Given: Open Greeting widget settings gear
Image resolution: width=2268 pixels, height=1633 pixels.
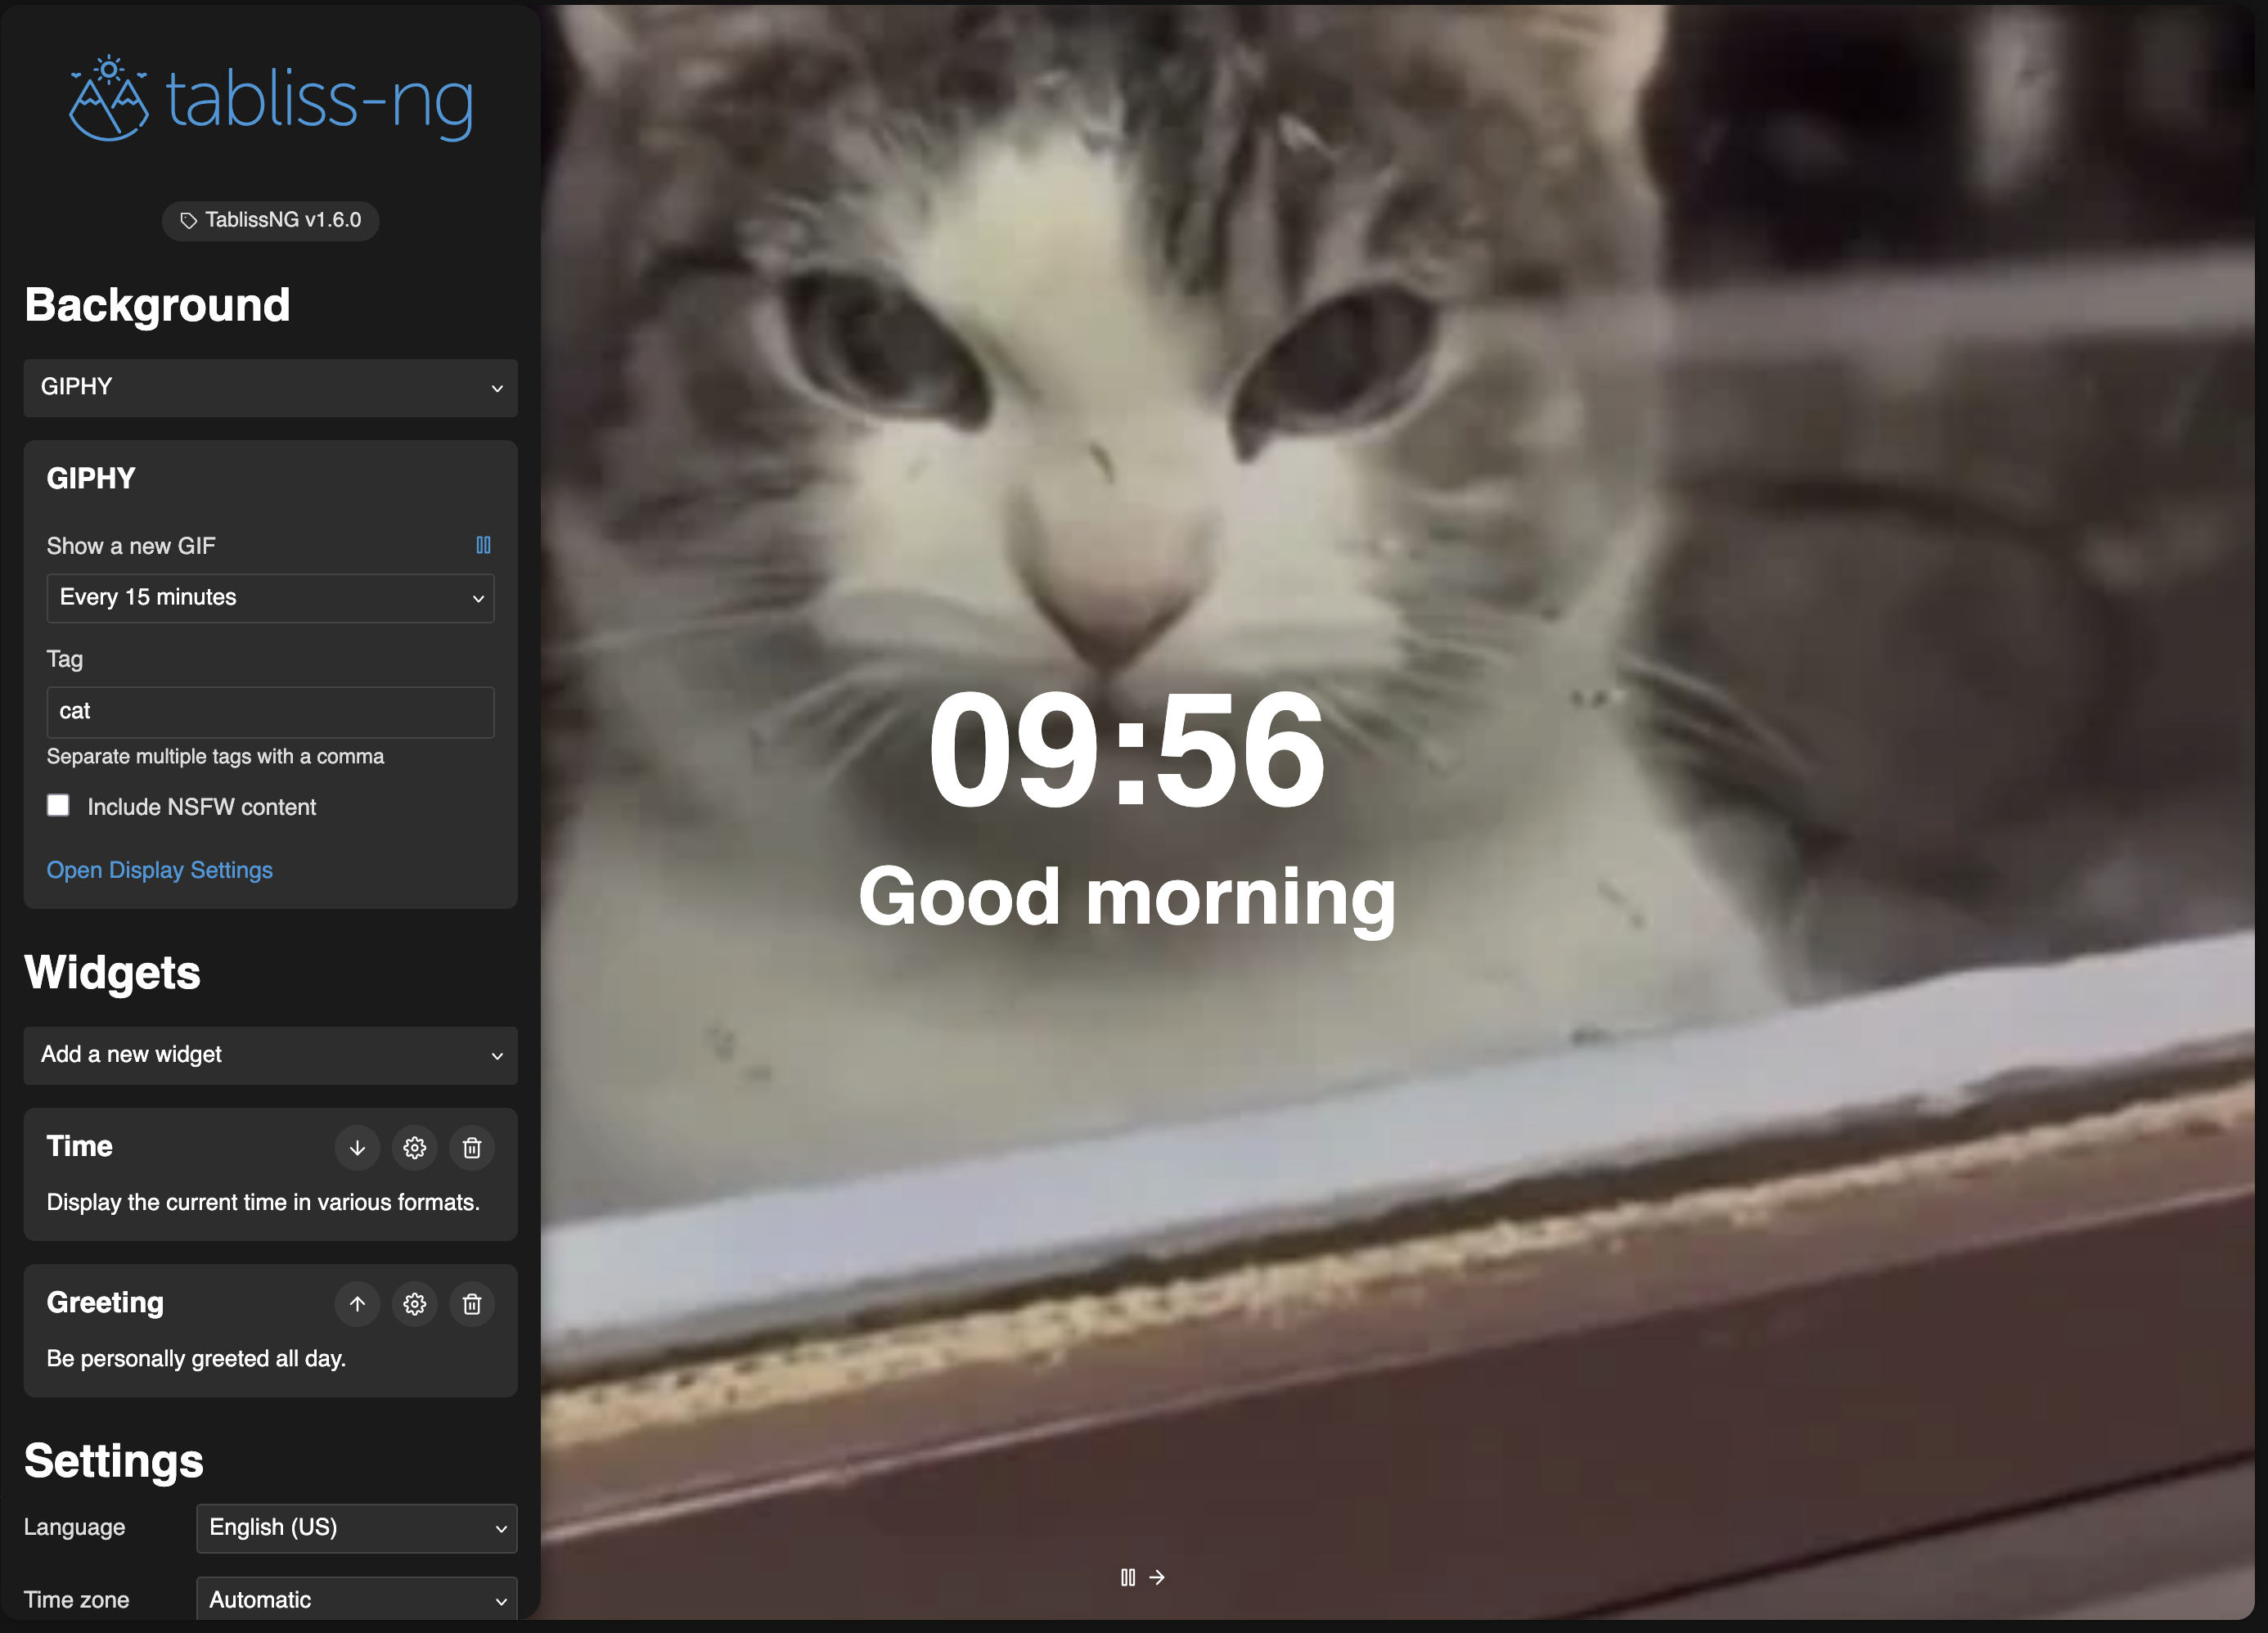Looking at the screenshot, I should pos(415,1304).
